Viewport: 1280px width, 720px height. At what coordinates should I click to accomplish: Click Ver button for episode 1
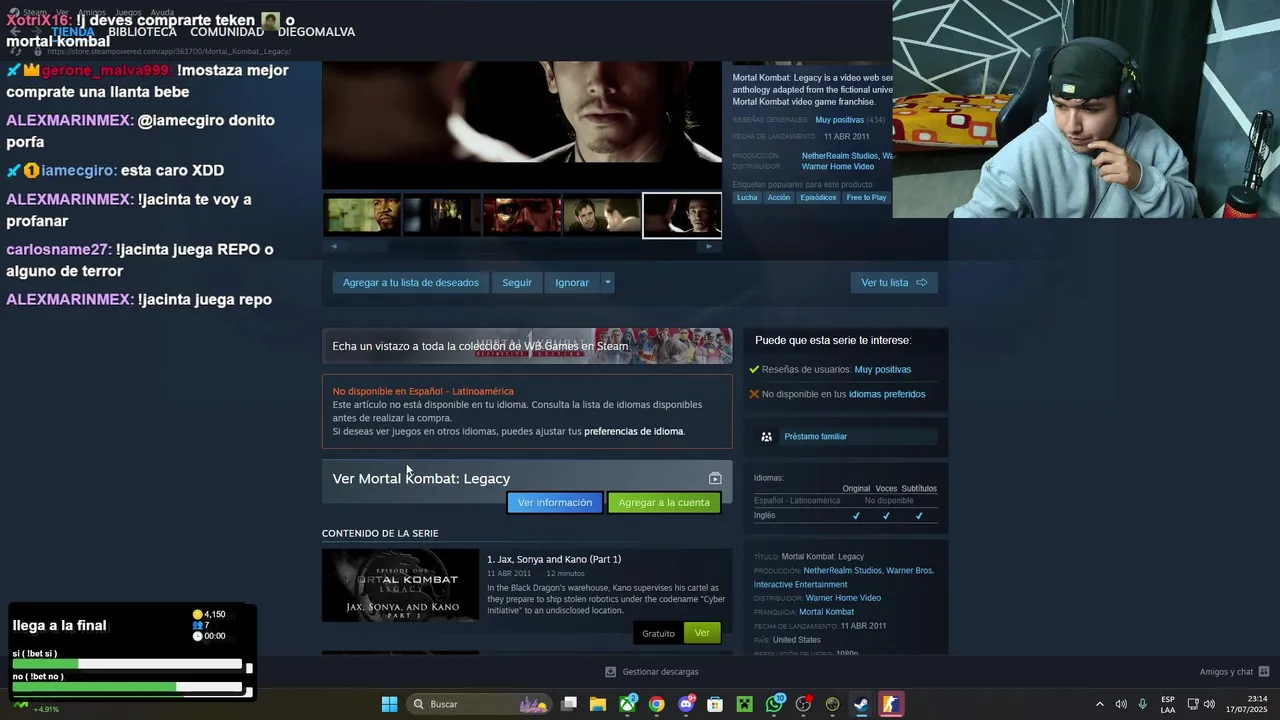702,633
